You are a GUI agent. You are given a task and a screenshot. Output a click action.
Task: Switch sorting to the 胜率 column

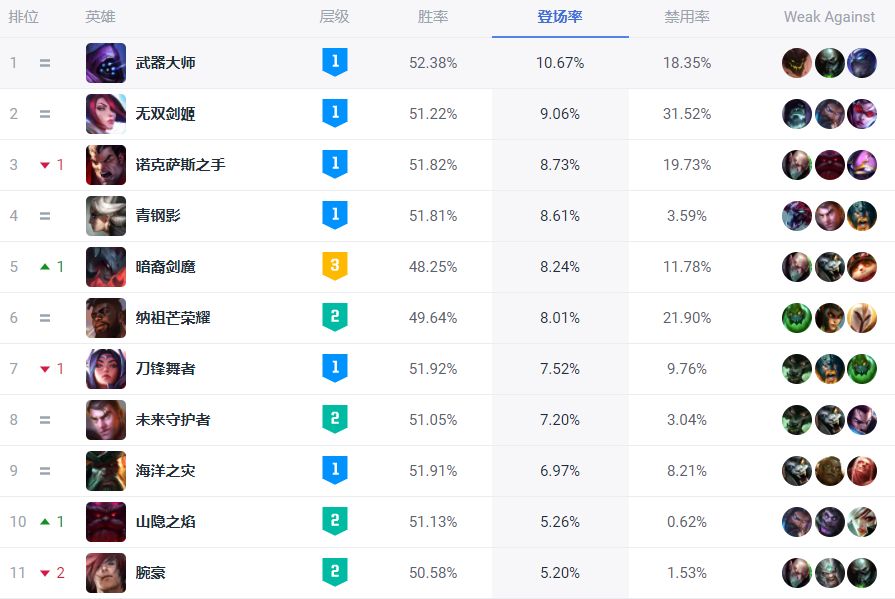point(433,17)
